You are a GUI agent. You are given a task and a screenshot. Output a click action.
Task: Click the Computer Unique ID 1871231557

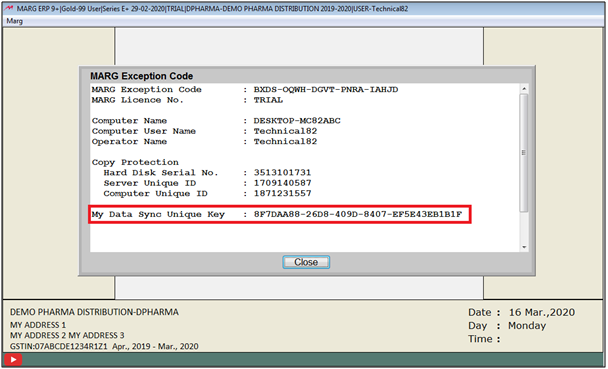[282, 194]
